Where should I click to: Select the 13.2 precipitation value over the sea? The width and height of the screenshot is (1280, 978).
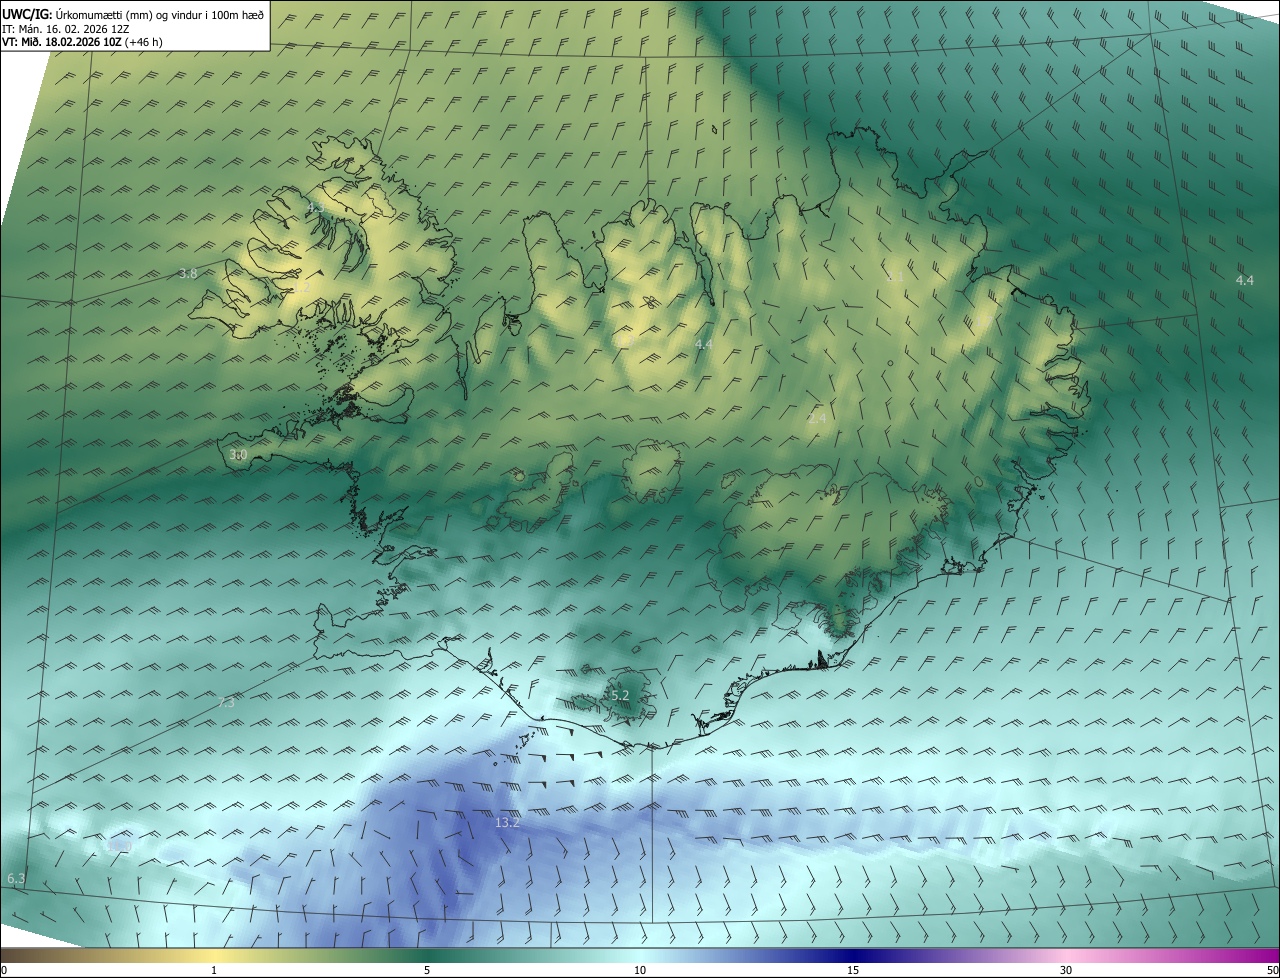[507, 823]
